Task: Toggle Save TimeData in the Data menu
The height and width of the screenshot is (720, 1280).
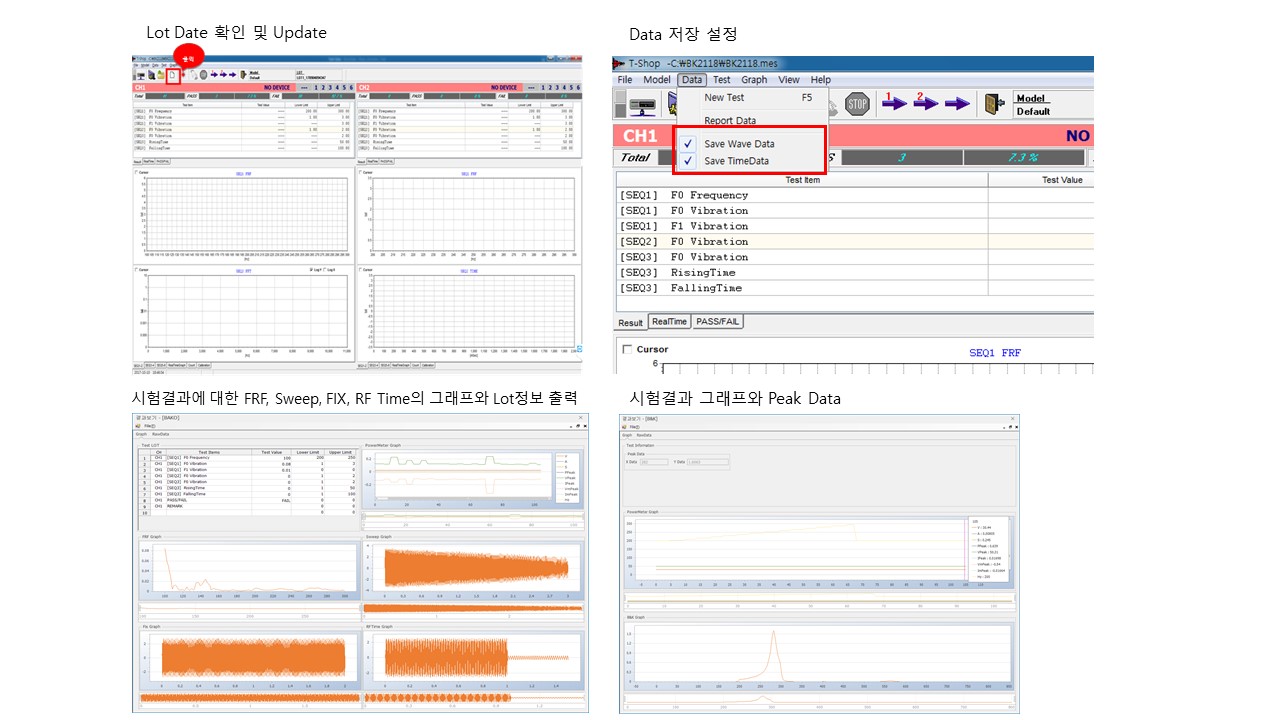Action: click(x=737, y=161)
